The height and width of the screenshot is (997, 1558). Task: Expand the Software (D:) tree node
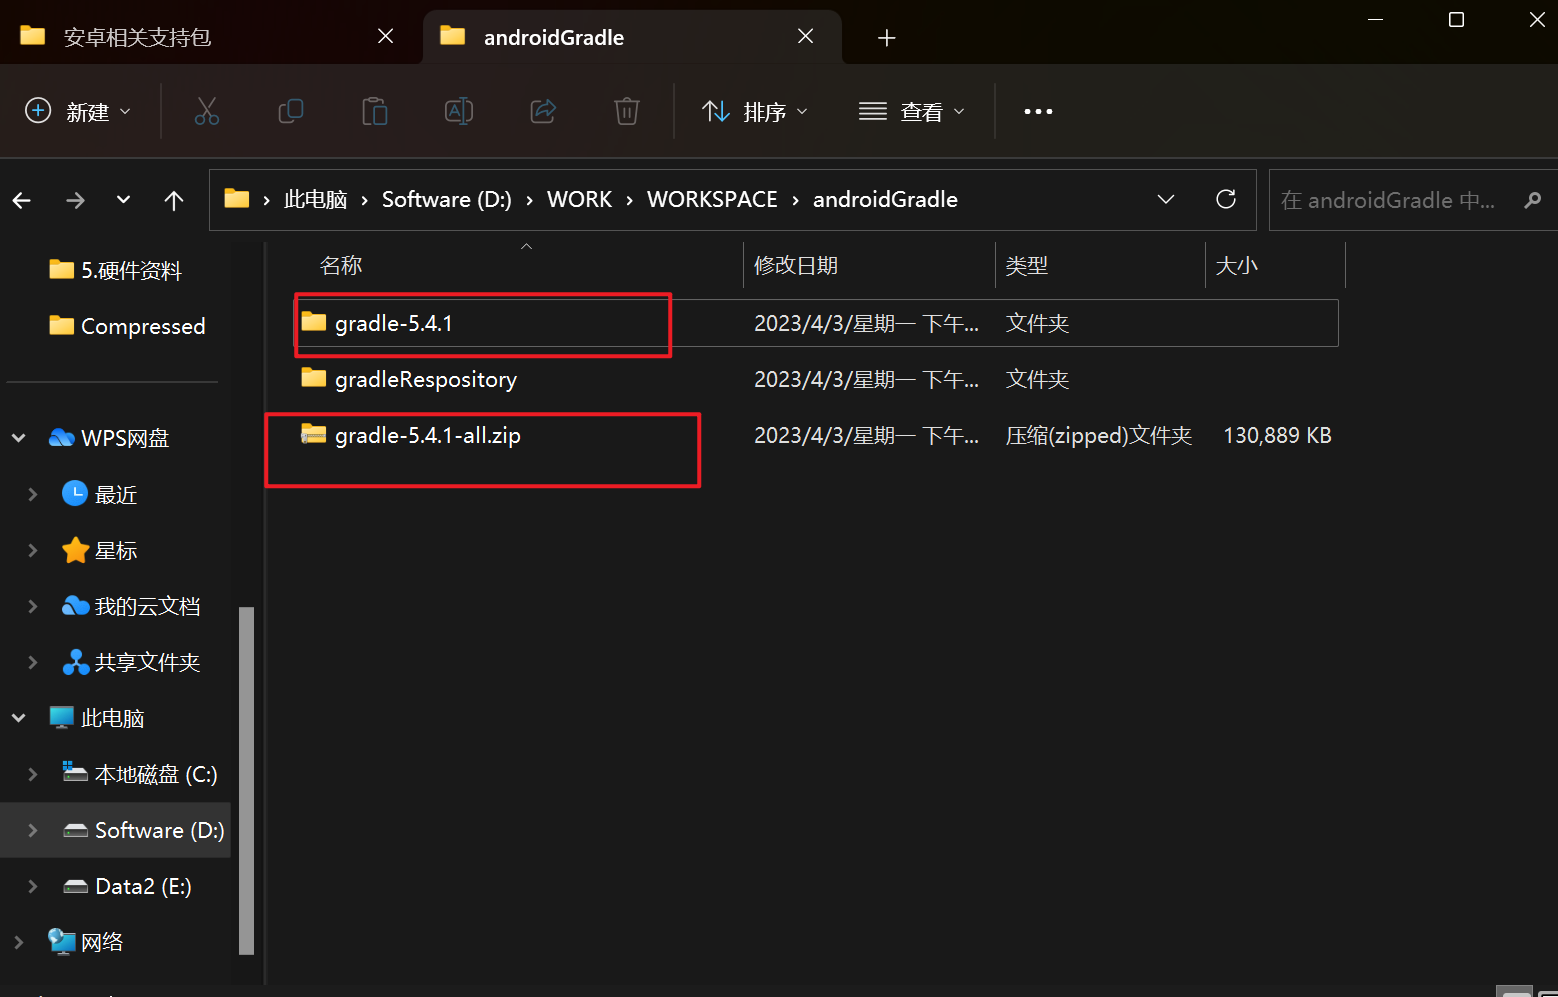(33, 830)
